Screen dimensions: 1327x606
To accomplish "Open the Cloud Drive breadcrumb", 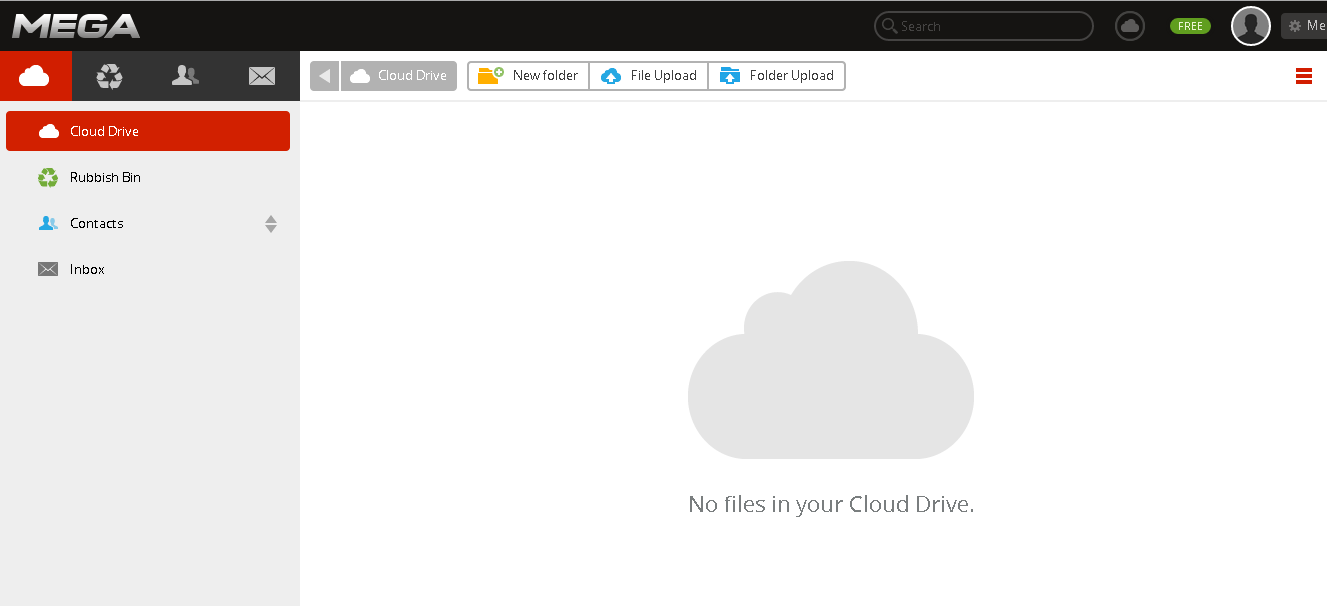I will [x=398, y=75].
